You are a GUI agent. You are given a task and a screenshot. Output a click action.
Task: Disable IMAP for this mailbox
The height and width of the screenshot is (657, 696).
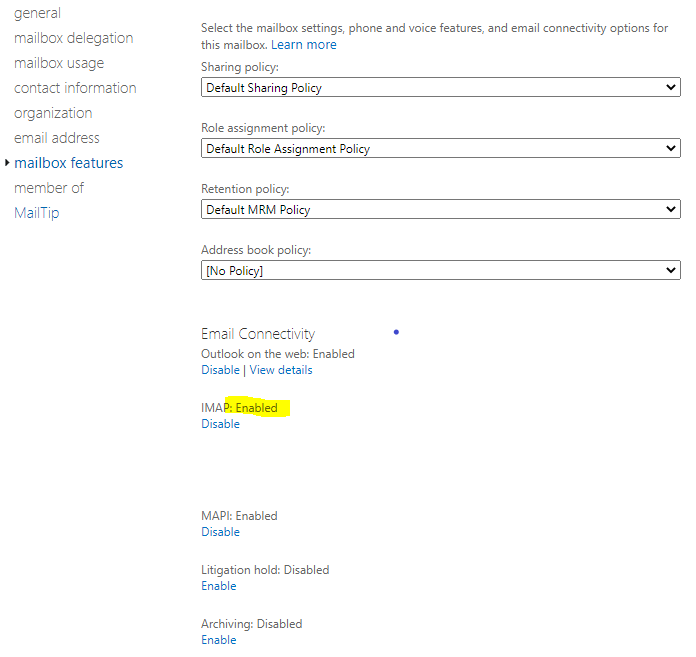pos(220,424)
